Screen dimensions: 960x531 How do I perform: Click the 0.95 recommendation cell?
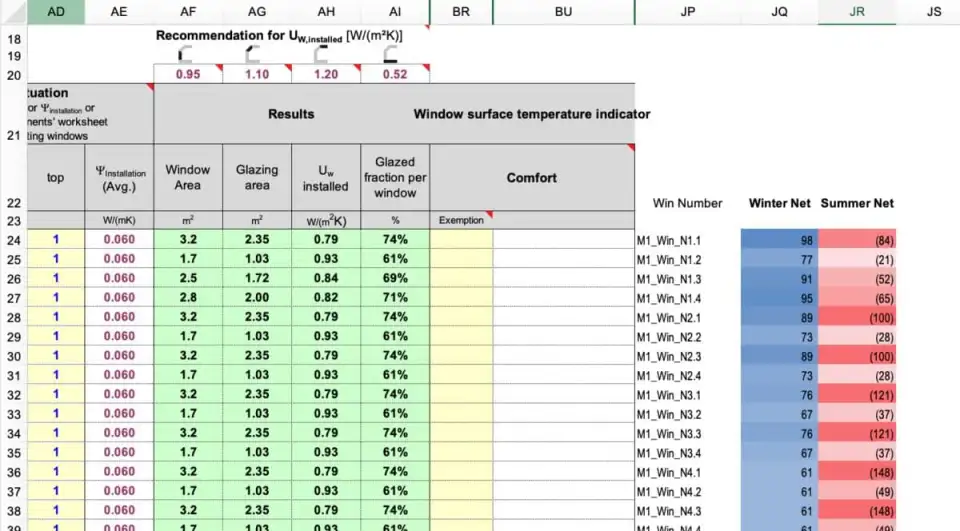(x=187, y=75)
